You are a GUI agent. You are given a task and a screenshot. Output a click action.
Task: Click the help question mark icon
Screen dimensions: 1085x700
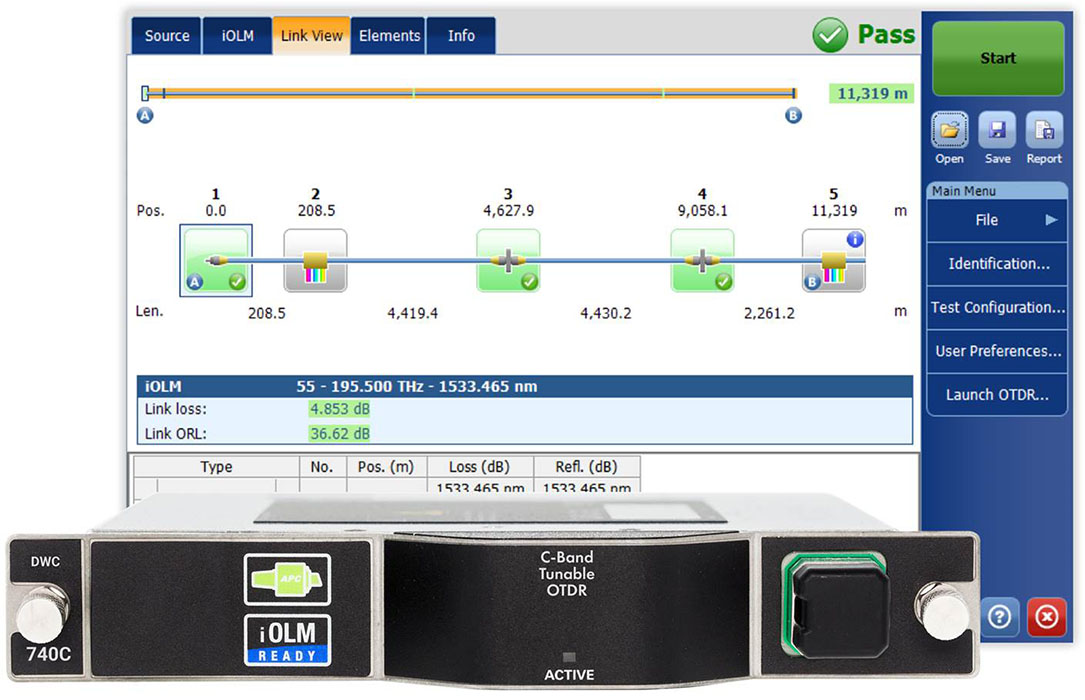[x=999, y=616]
